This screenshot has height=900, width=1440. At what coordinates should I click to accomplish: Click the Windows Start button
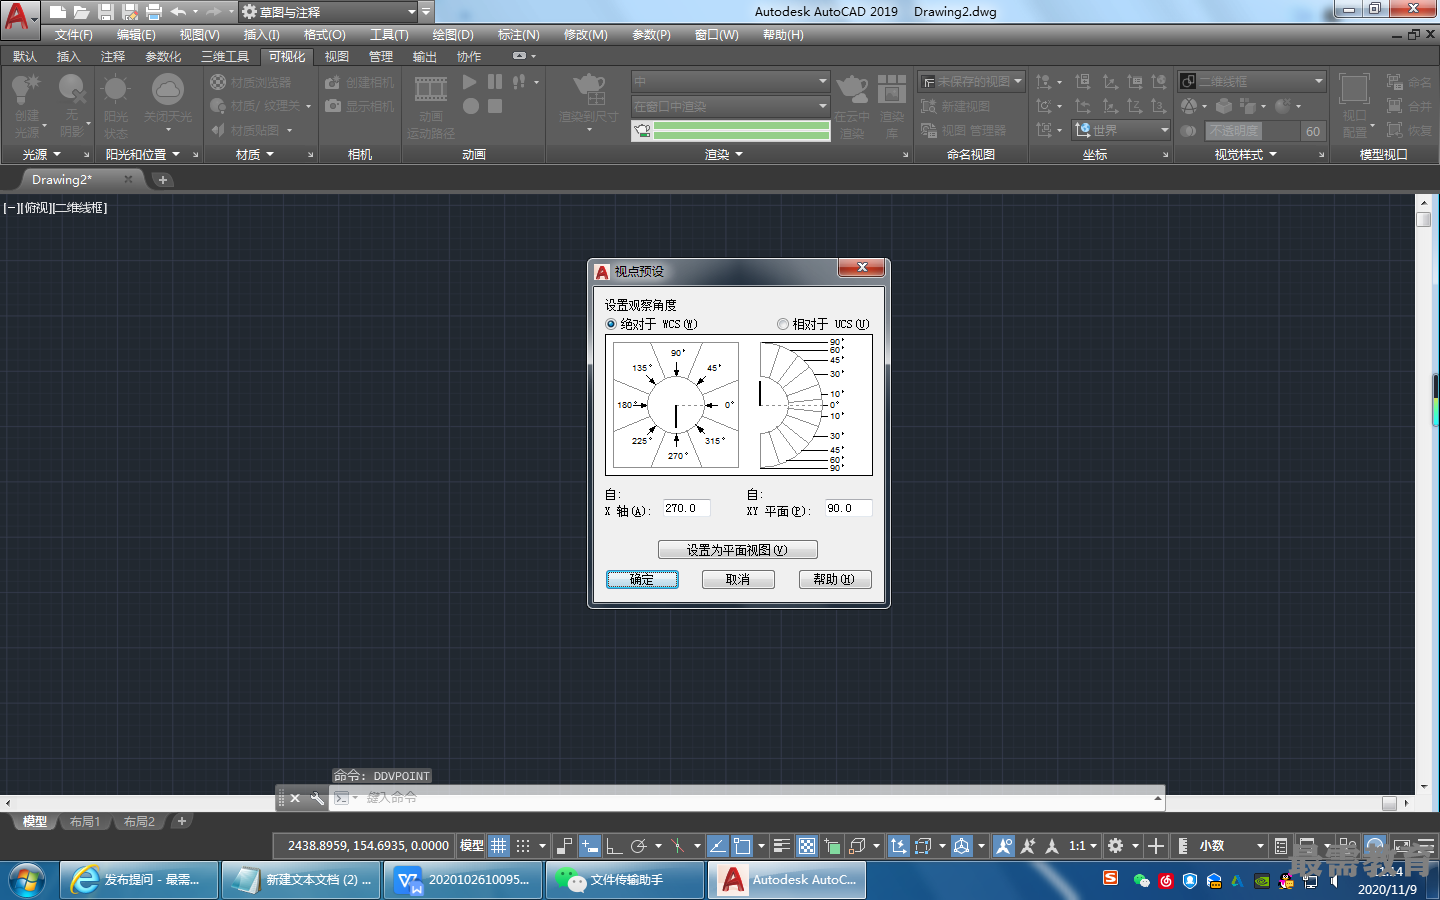(x=27, y=881)
